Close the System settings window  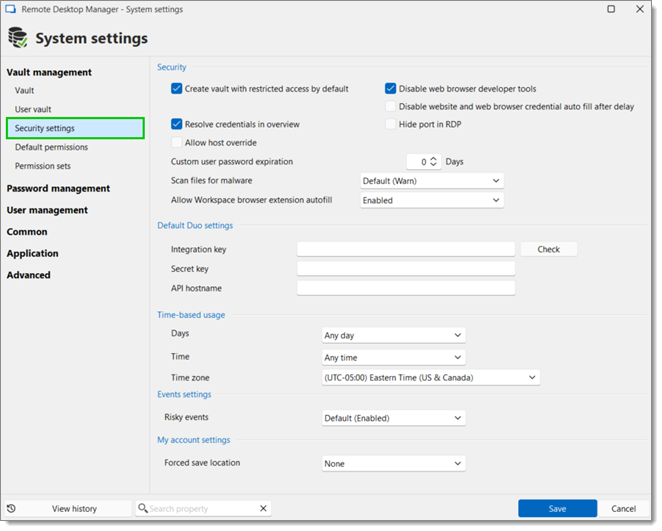(x=640, y=9)
